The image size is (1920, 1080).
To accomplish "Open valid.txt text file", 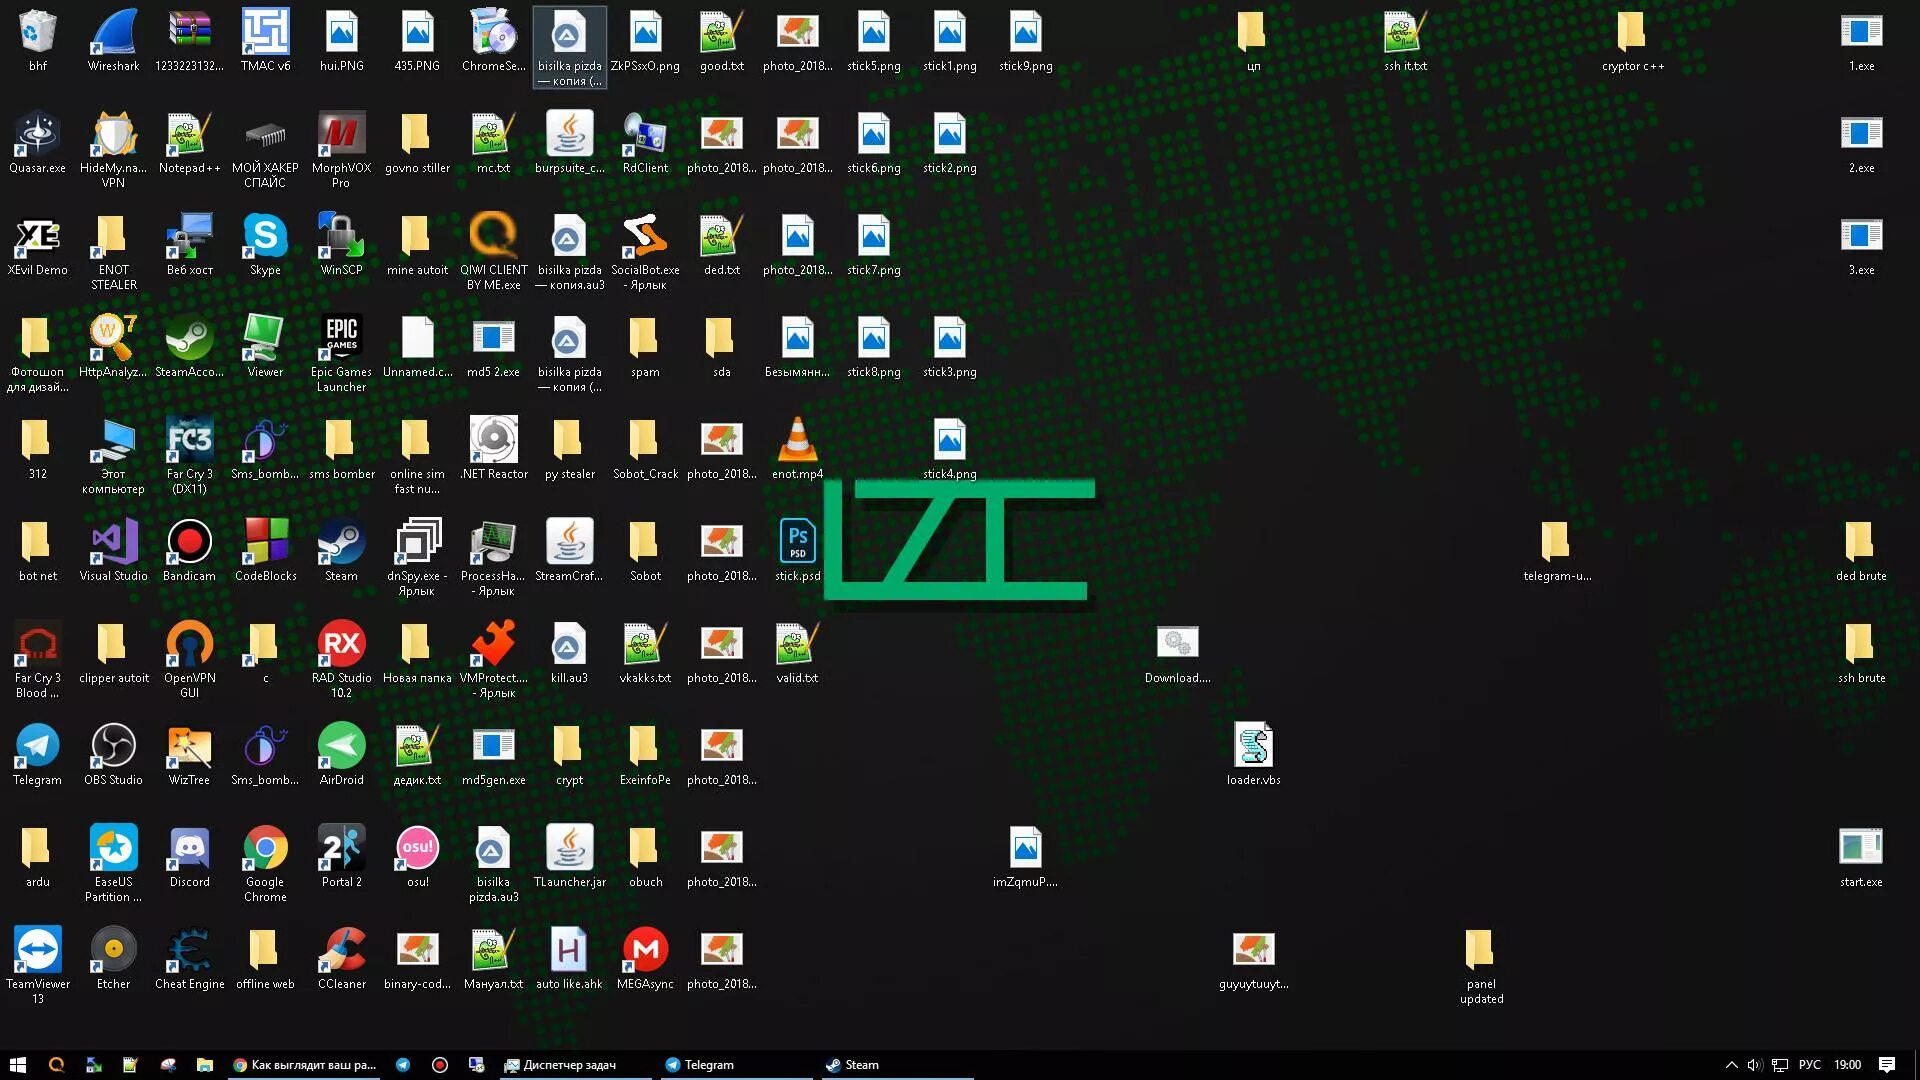I will click(795, 645).
